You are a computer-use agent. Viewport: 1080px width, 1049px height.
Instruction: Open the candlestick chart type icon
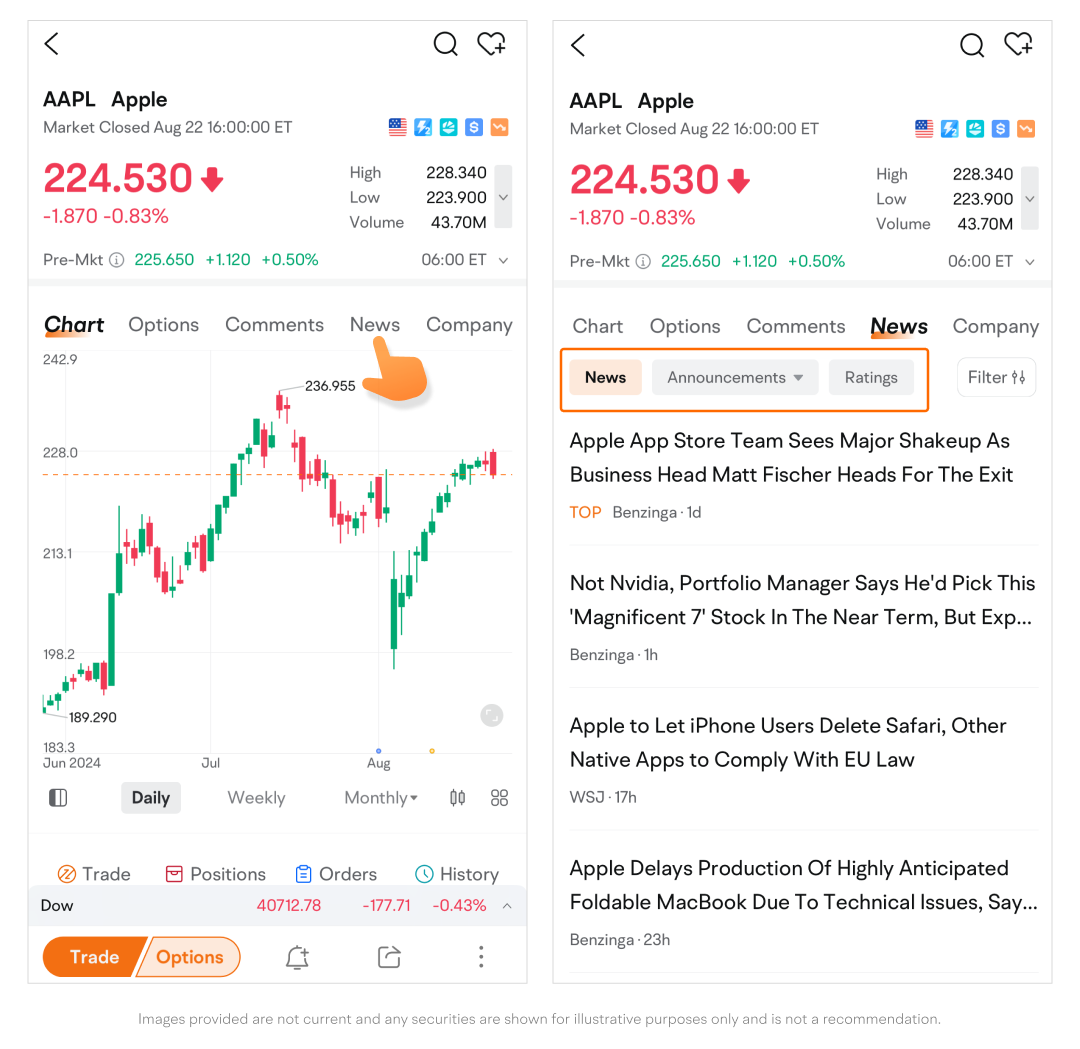[x=457, y=798]
